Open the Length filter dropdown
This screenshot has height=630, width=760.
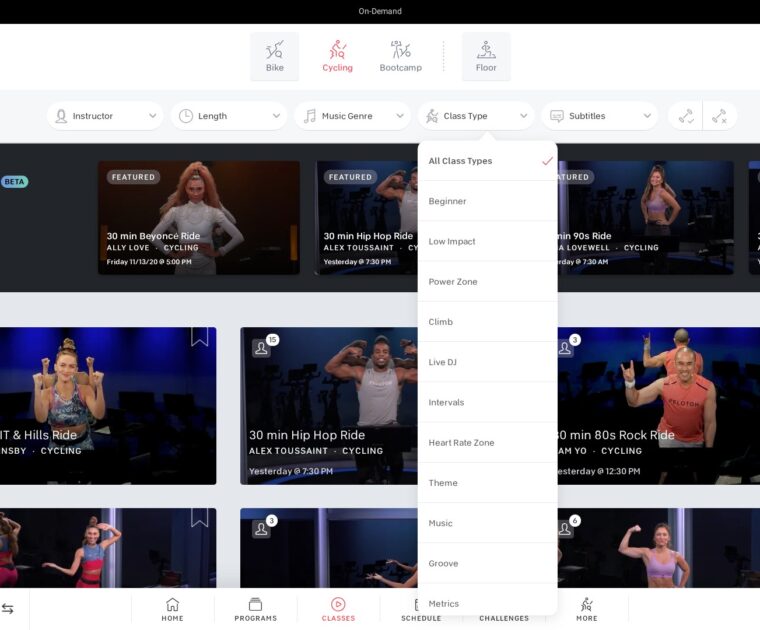pos(228,116)
